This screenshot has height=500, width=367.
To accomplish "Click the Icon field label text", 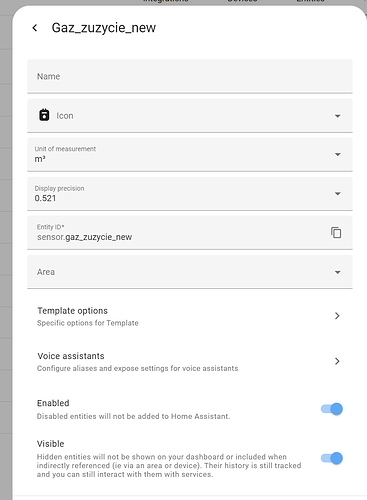I will [65, 116].
